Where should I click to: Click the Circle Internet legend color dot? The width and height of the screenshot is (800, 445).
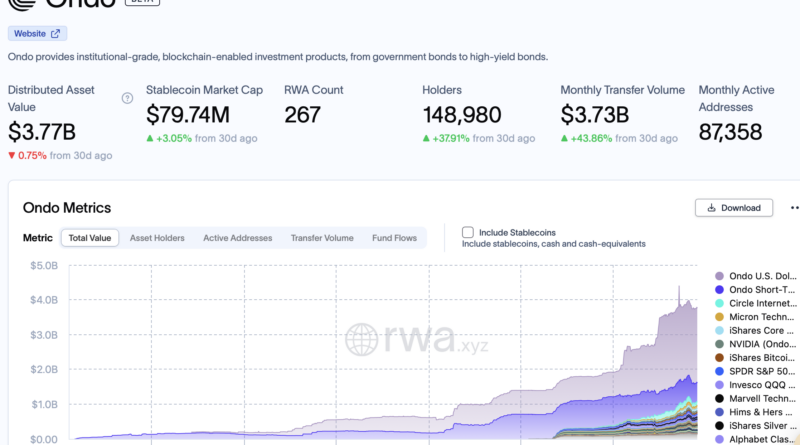click(719, 303)
